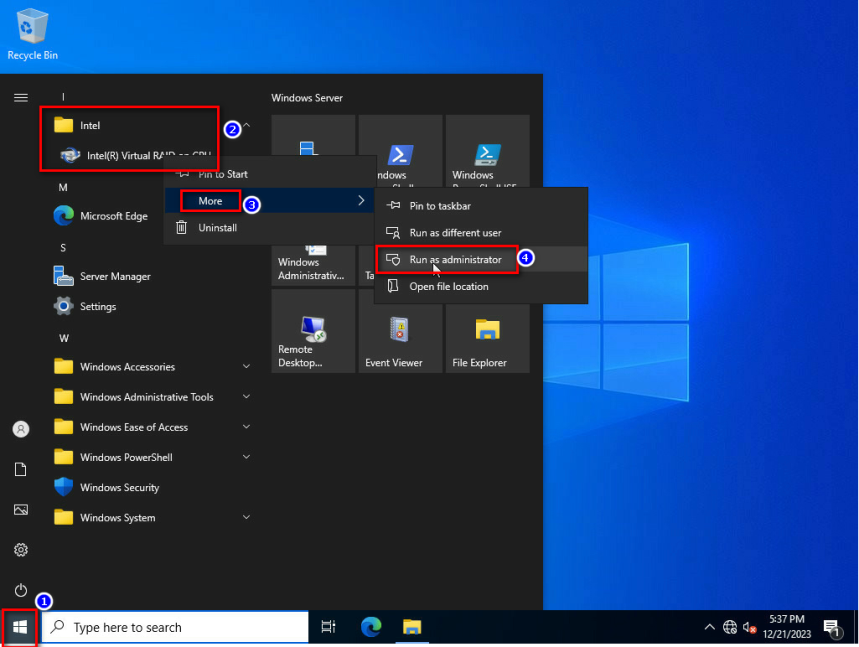Choose Pin to Start in context menu
859x647 pixels.
coord(270,174)
